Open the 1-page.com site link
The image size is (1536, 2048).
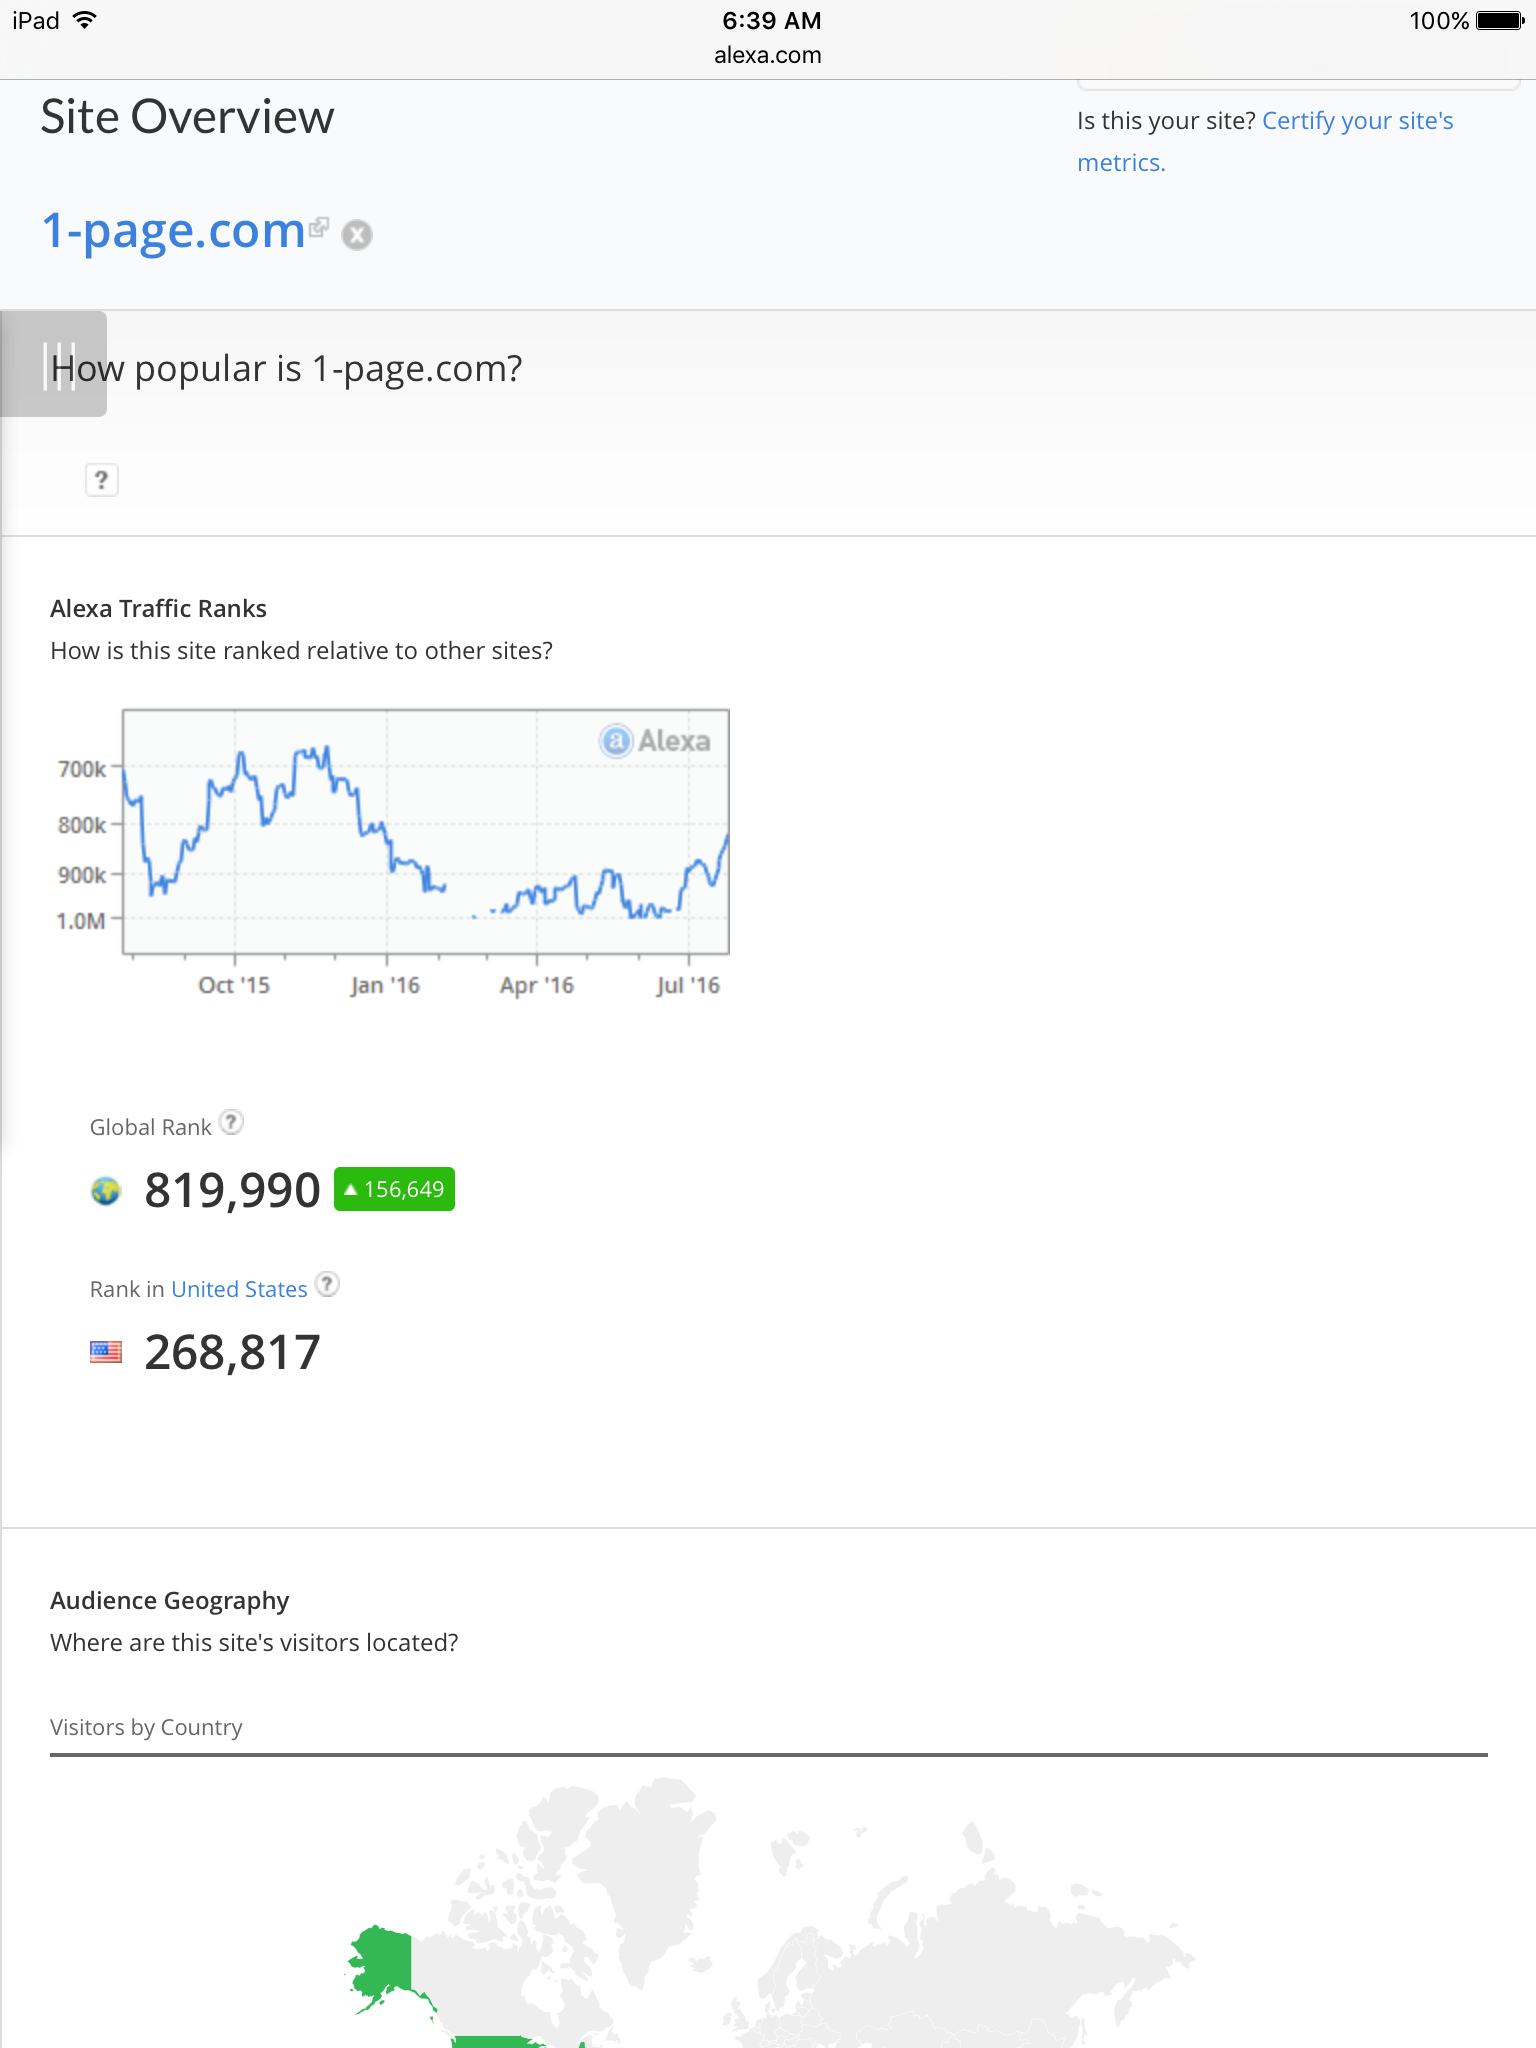pos(173,231)
